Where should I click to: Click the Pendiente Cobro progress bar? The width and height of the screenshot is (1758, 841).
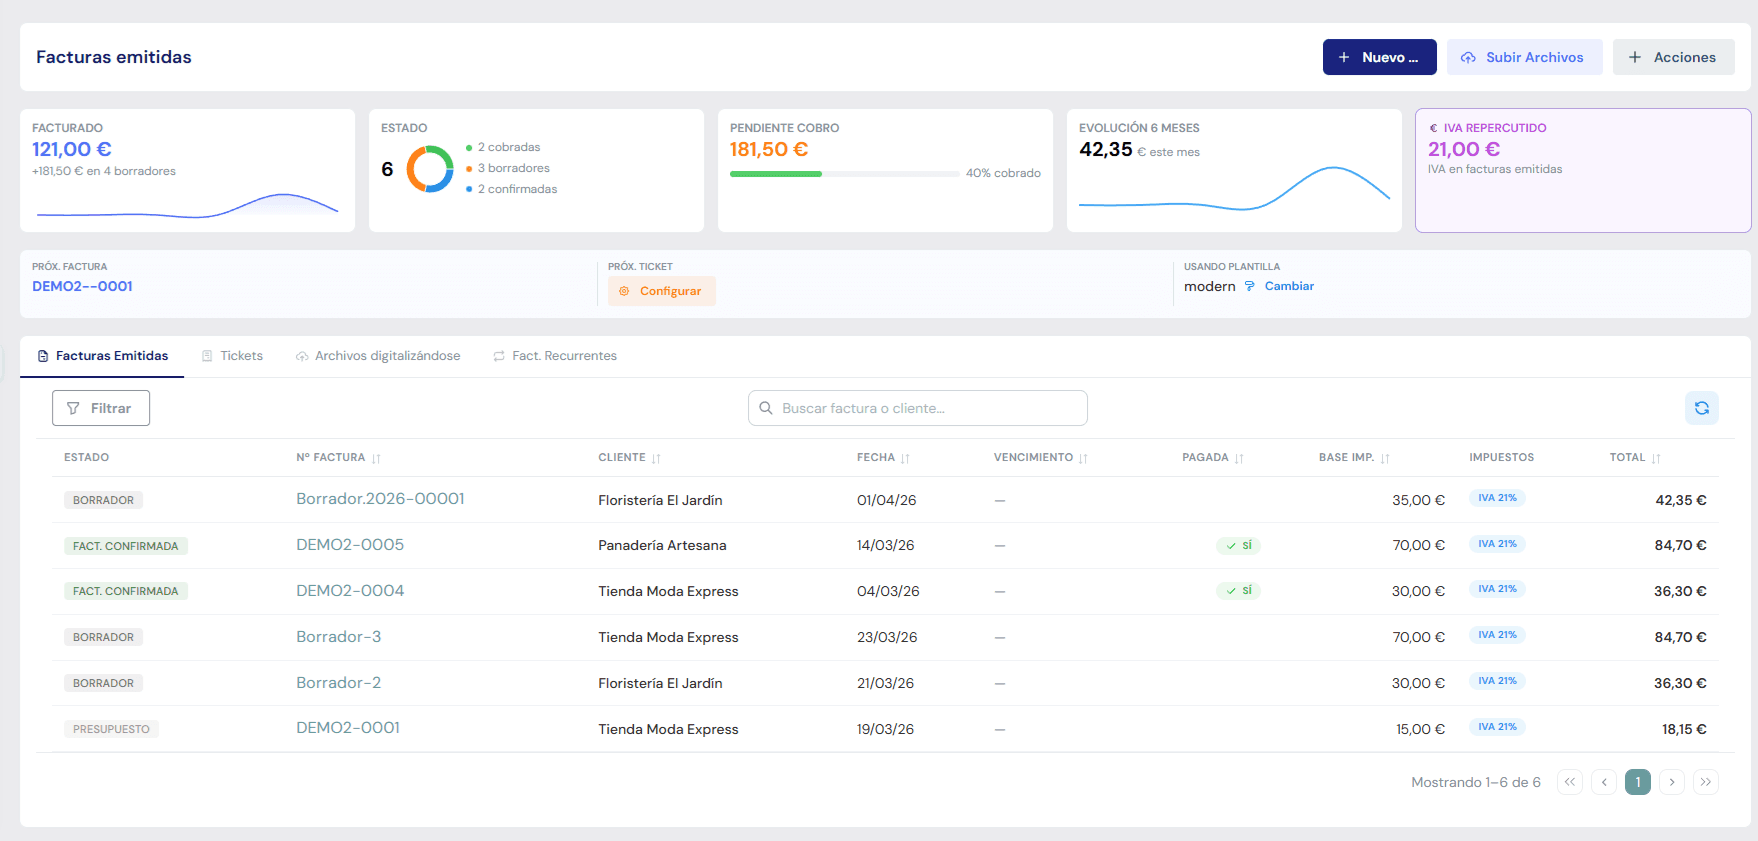(x=844, y=174)
